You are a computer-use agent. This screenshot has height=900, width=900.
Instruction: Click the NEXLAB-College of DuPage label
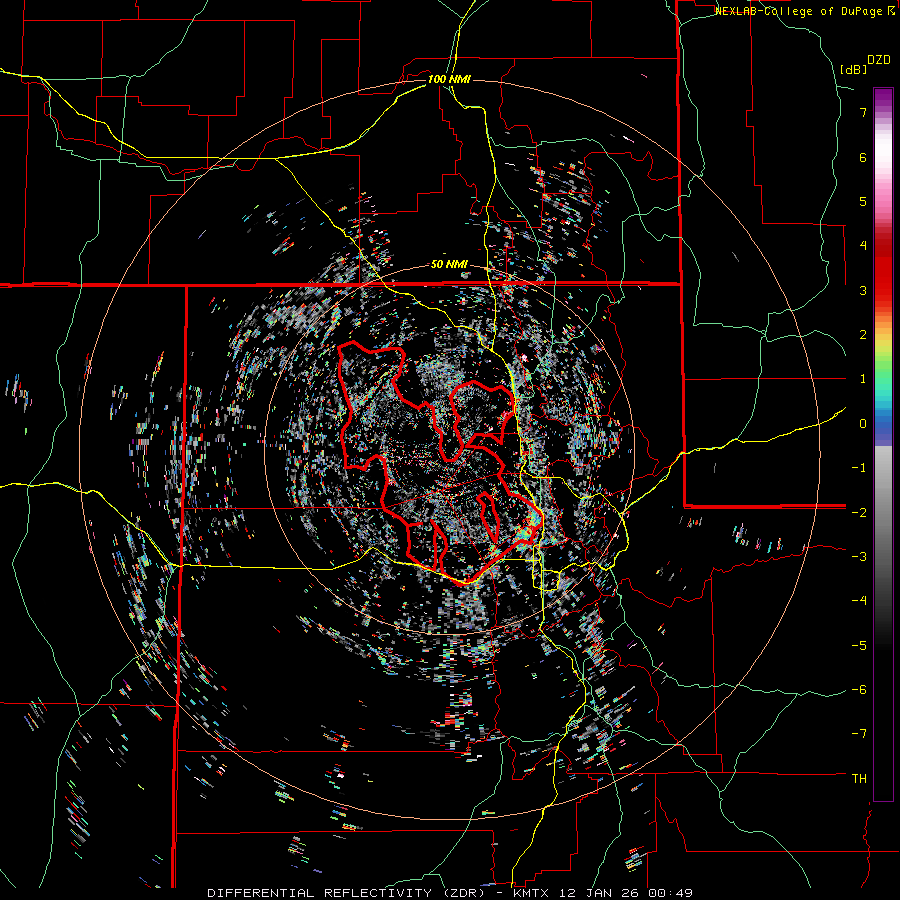[800, 11]
